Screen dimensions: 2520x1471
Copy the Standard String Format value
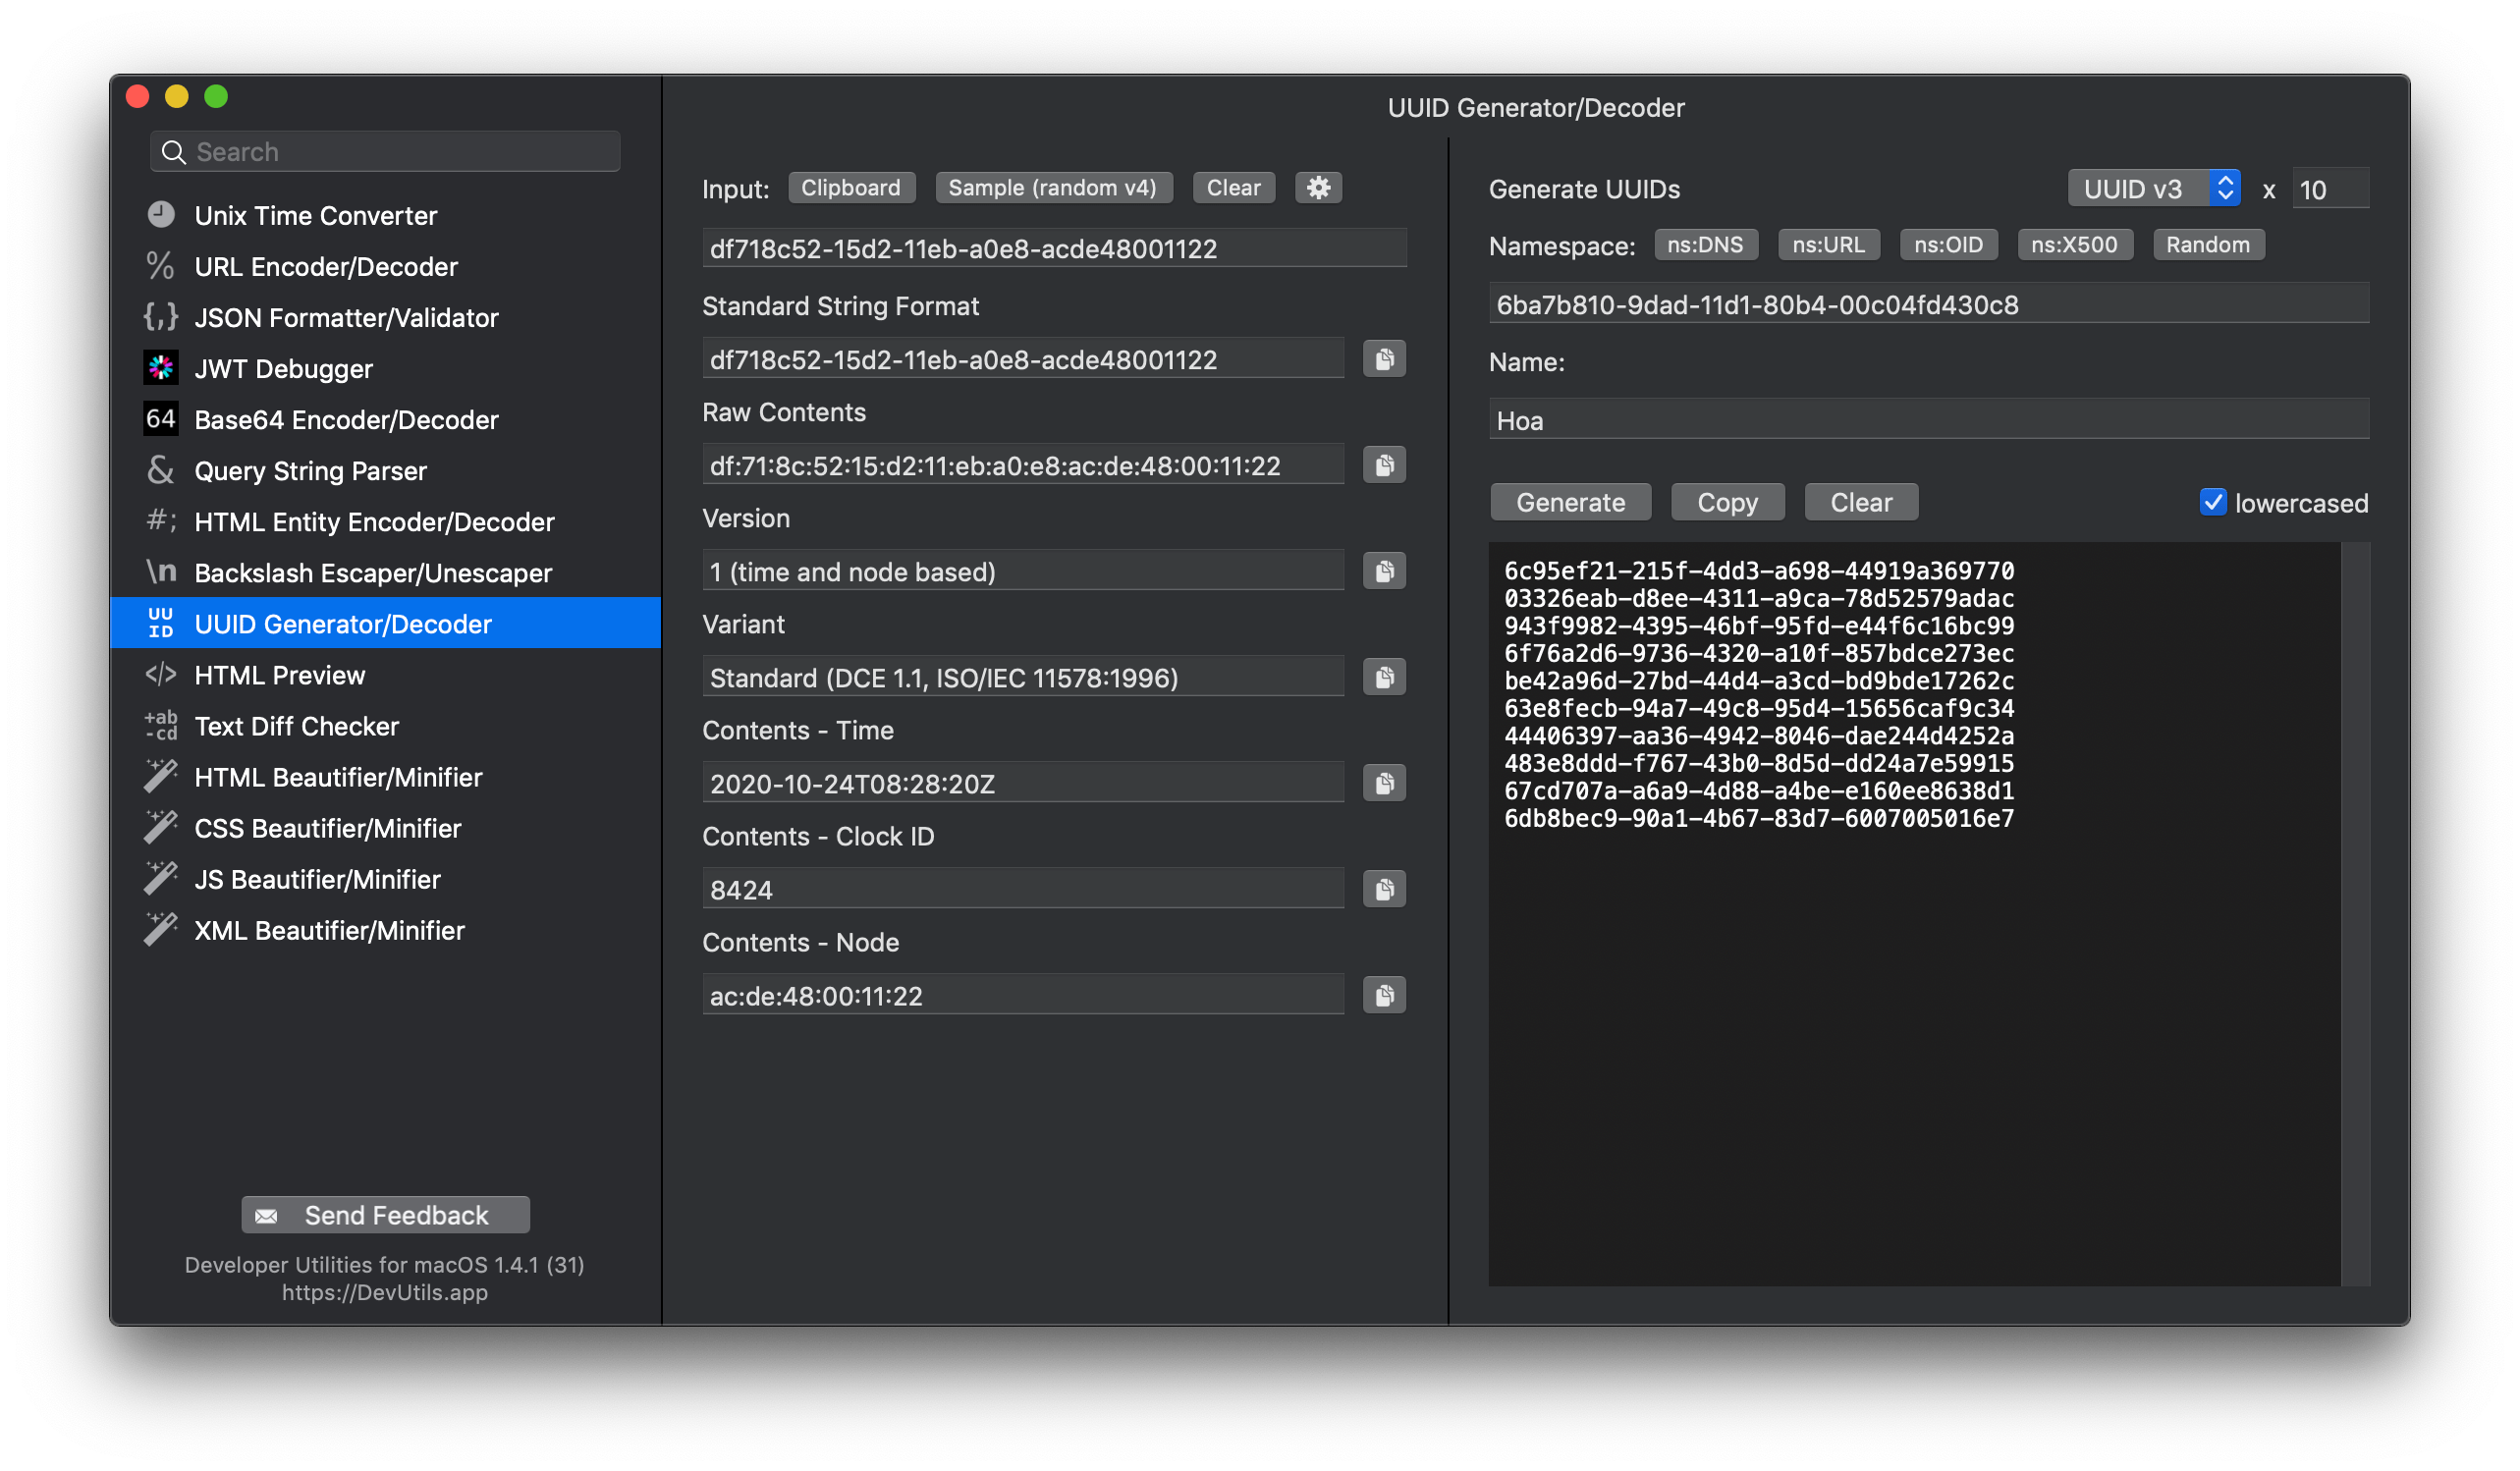tap(1384, 359)
